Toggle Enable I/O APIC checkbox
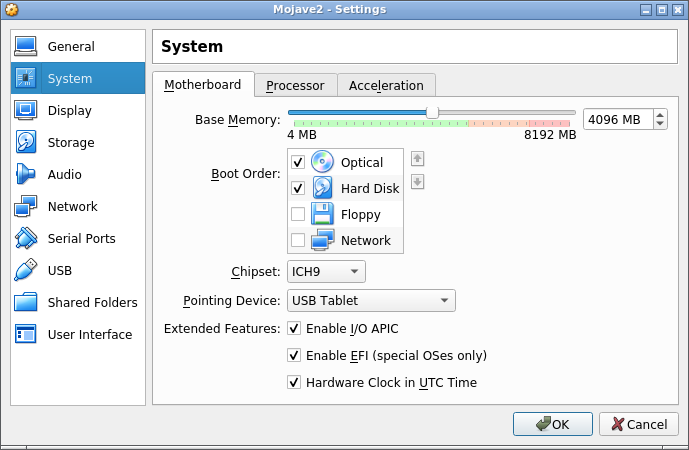 [x=294, y=328]
